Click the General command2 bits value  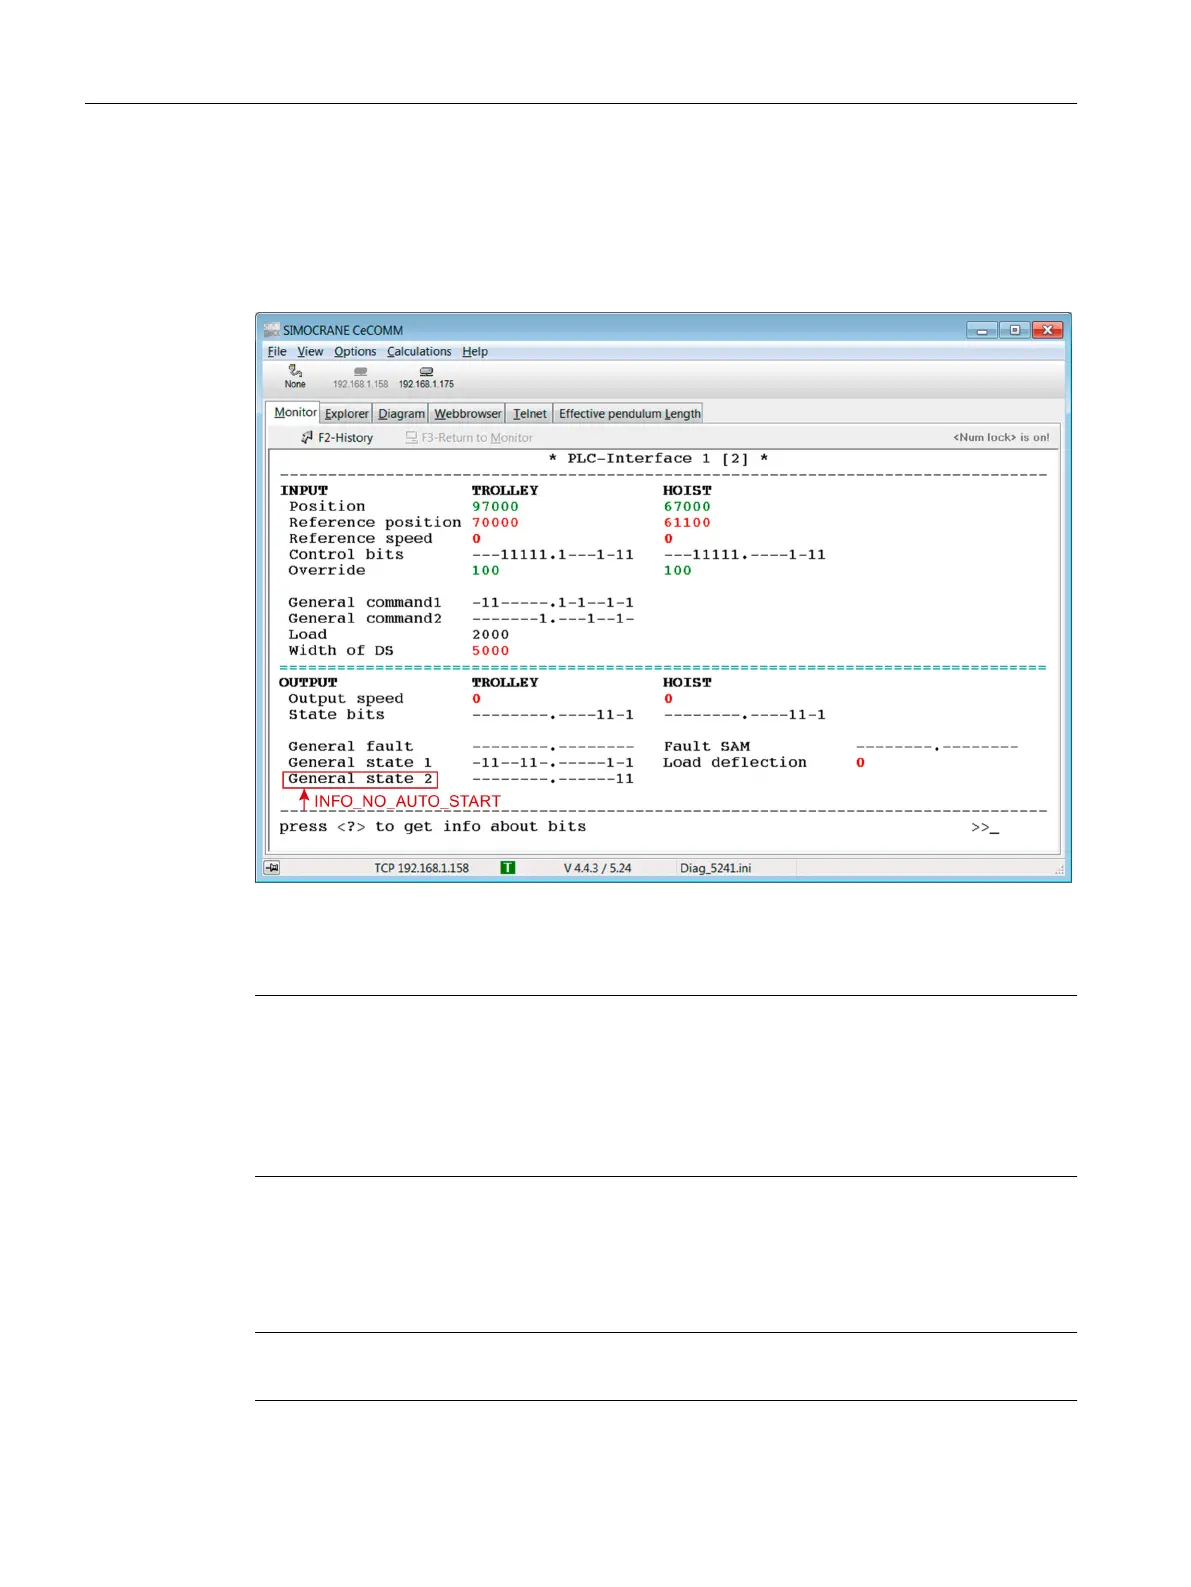coord(553,619)
